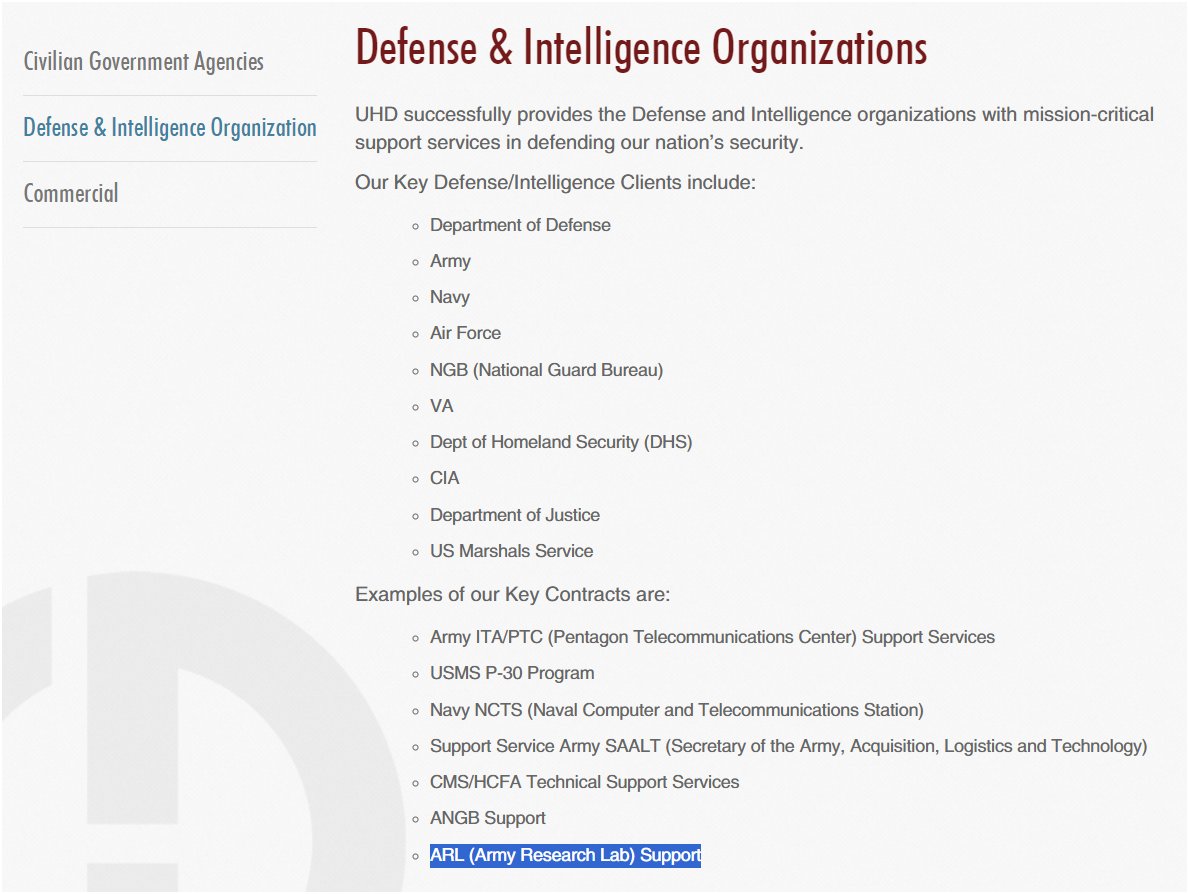The image size is (1189, 894).
Task: Select Defense & Intelligence Organization sidebar item
Action: pyautogui.click(x=169, y=128)
